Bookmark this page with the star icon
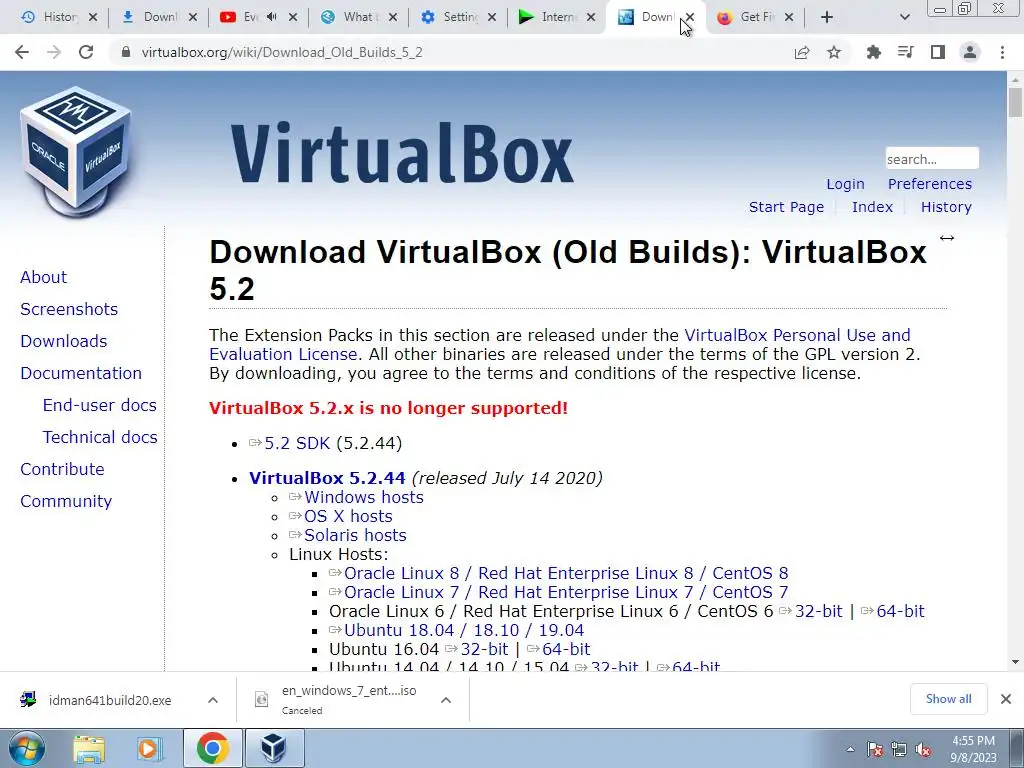1024x768 pixels. coord(834,52)
